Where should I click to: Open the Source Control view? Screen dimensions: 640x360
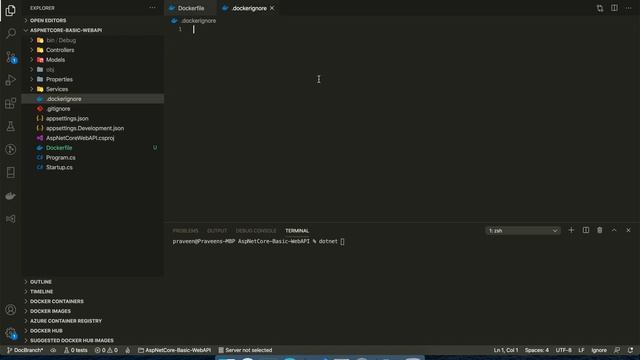click(x=11, y=57)
